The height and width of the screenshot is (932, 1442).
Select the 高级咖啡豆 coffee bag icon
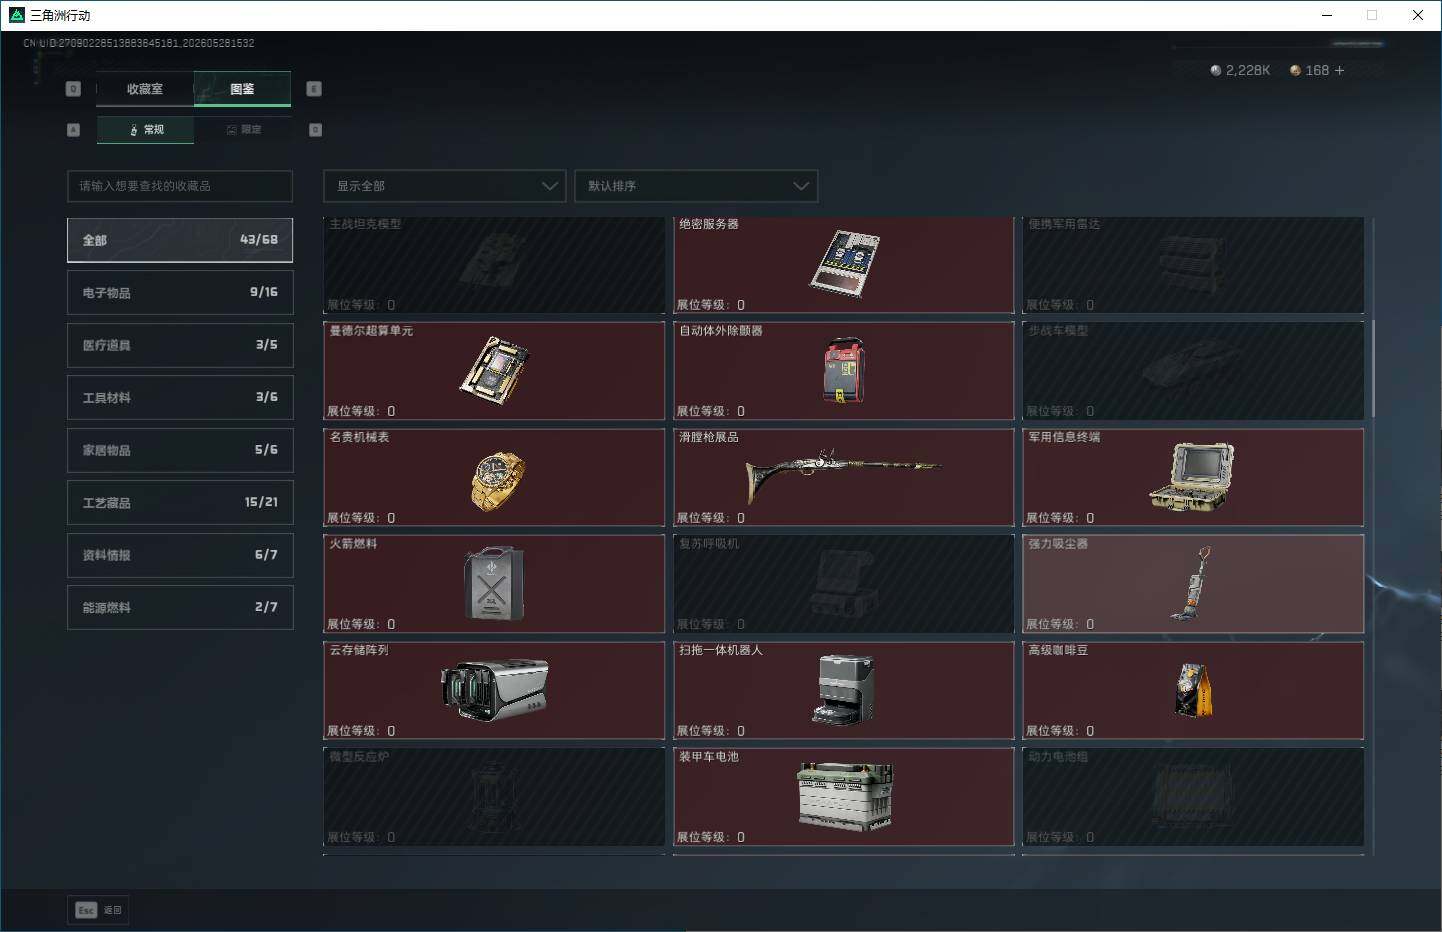point(1193,689)
